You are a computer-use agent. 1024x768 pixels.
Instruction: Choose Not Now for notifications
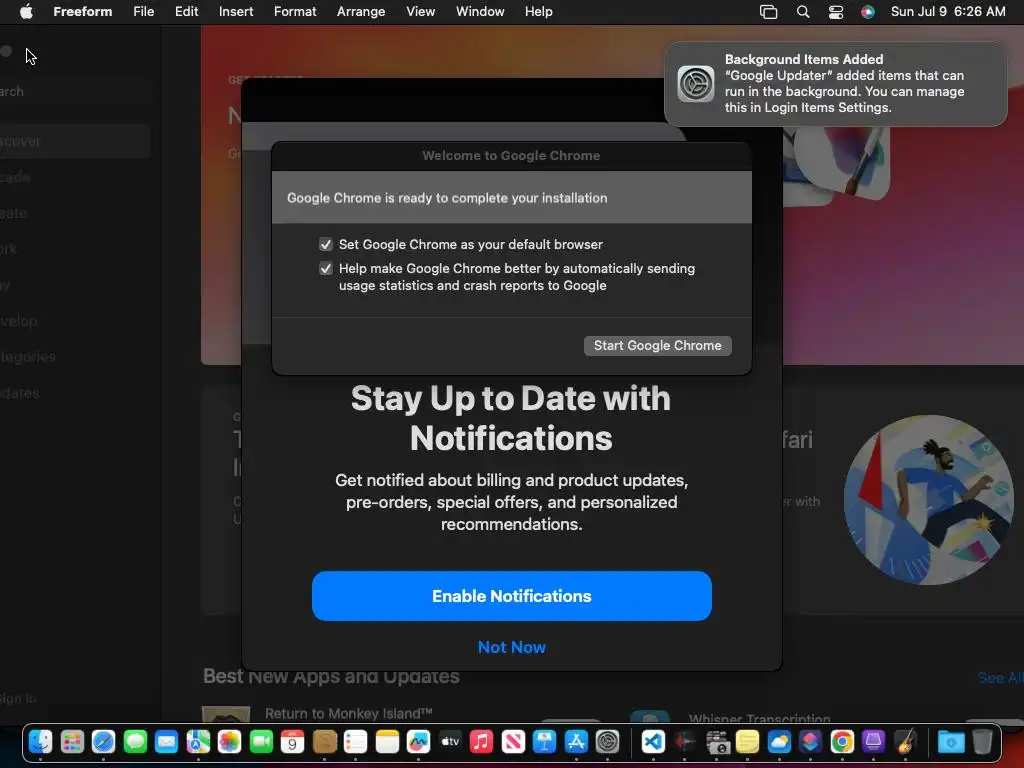(511, 647)
